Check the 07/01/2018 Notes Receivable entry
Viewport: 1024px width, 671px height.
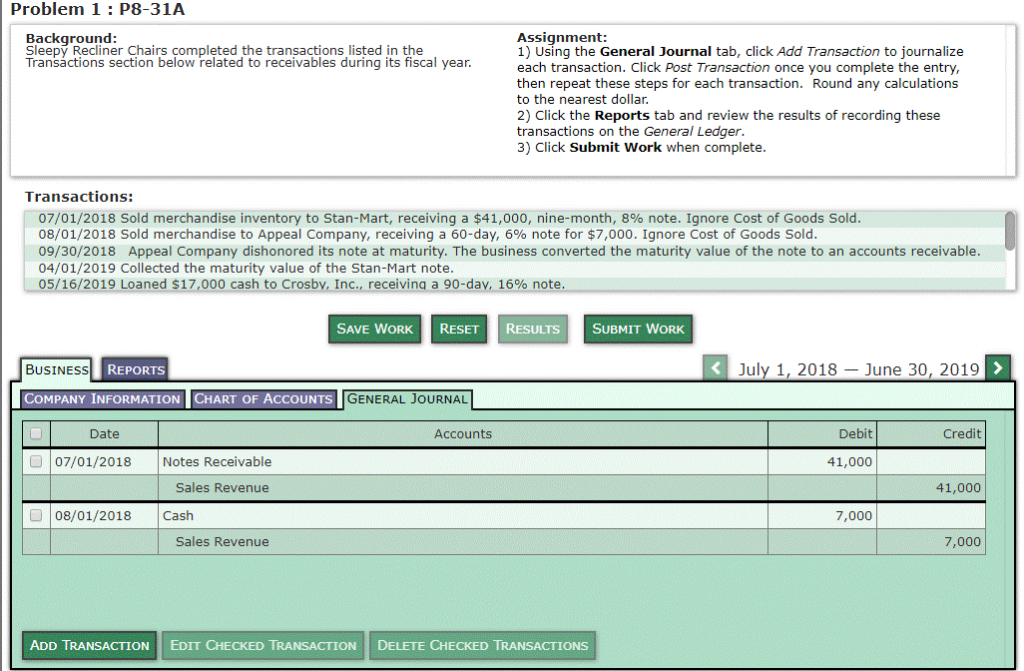[x=35, y=461]
